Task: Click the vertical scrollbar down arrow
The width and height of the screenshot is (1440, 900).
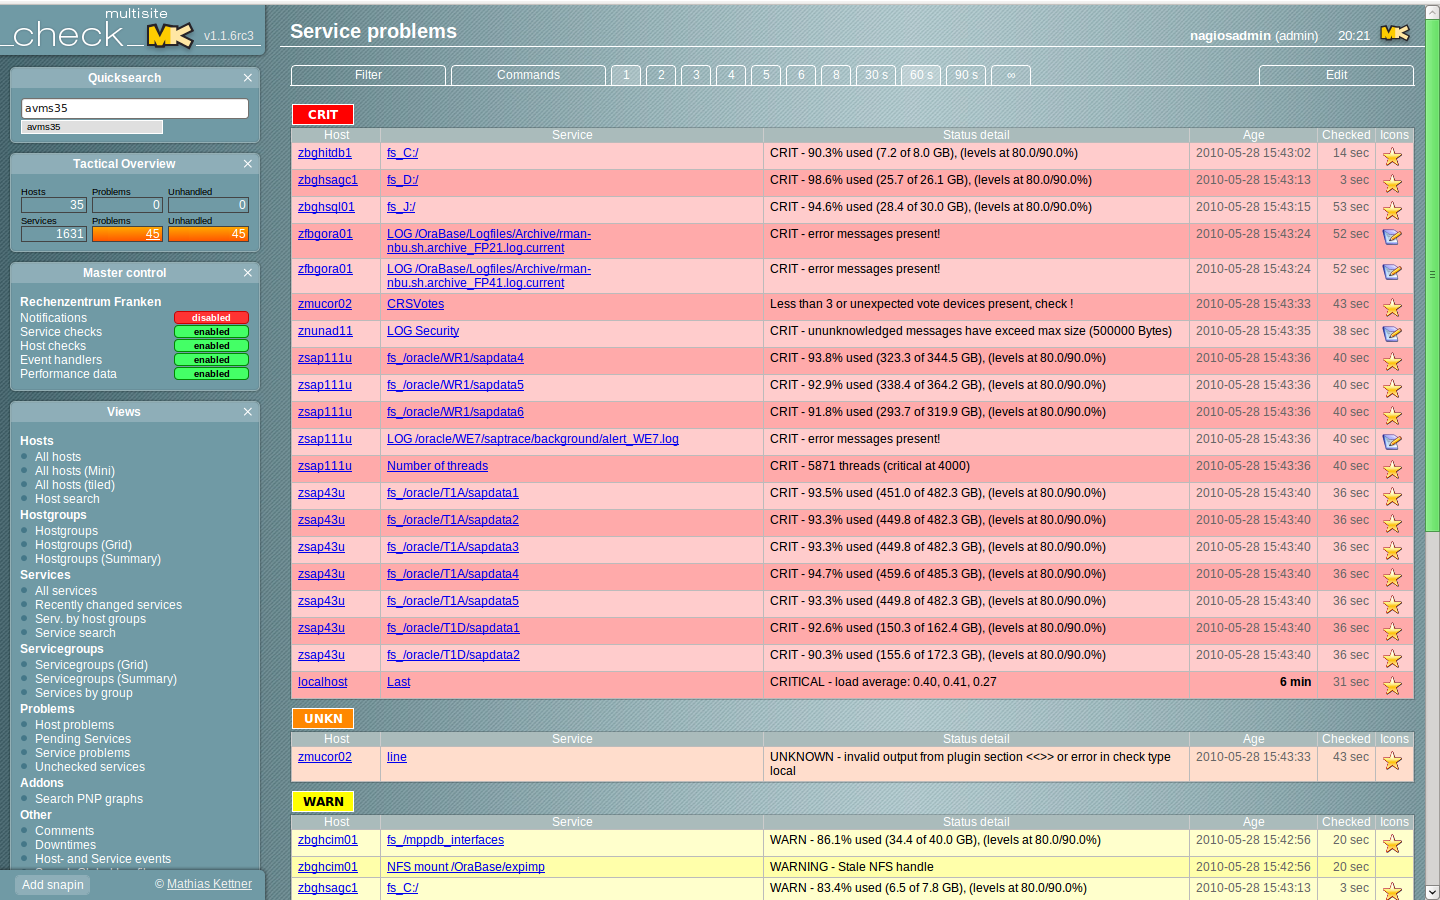Action: coord(1432,891)
